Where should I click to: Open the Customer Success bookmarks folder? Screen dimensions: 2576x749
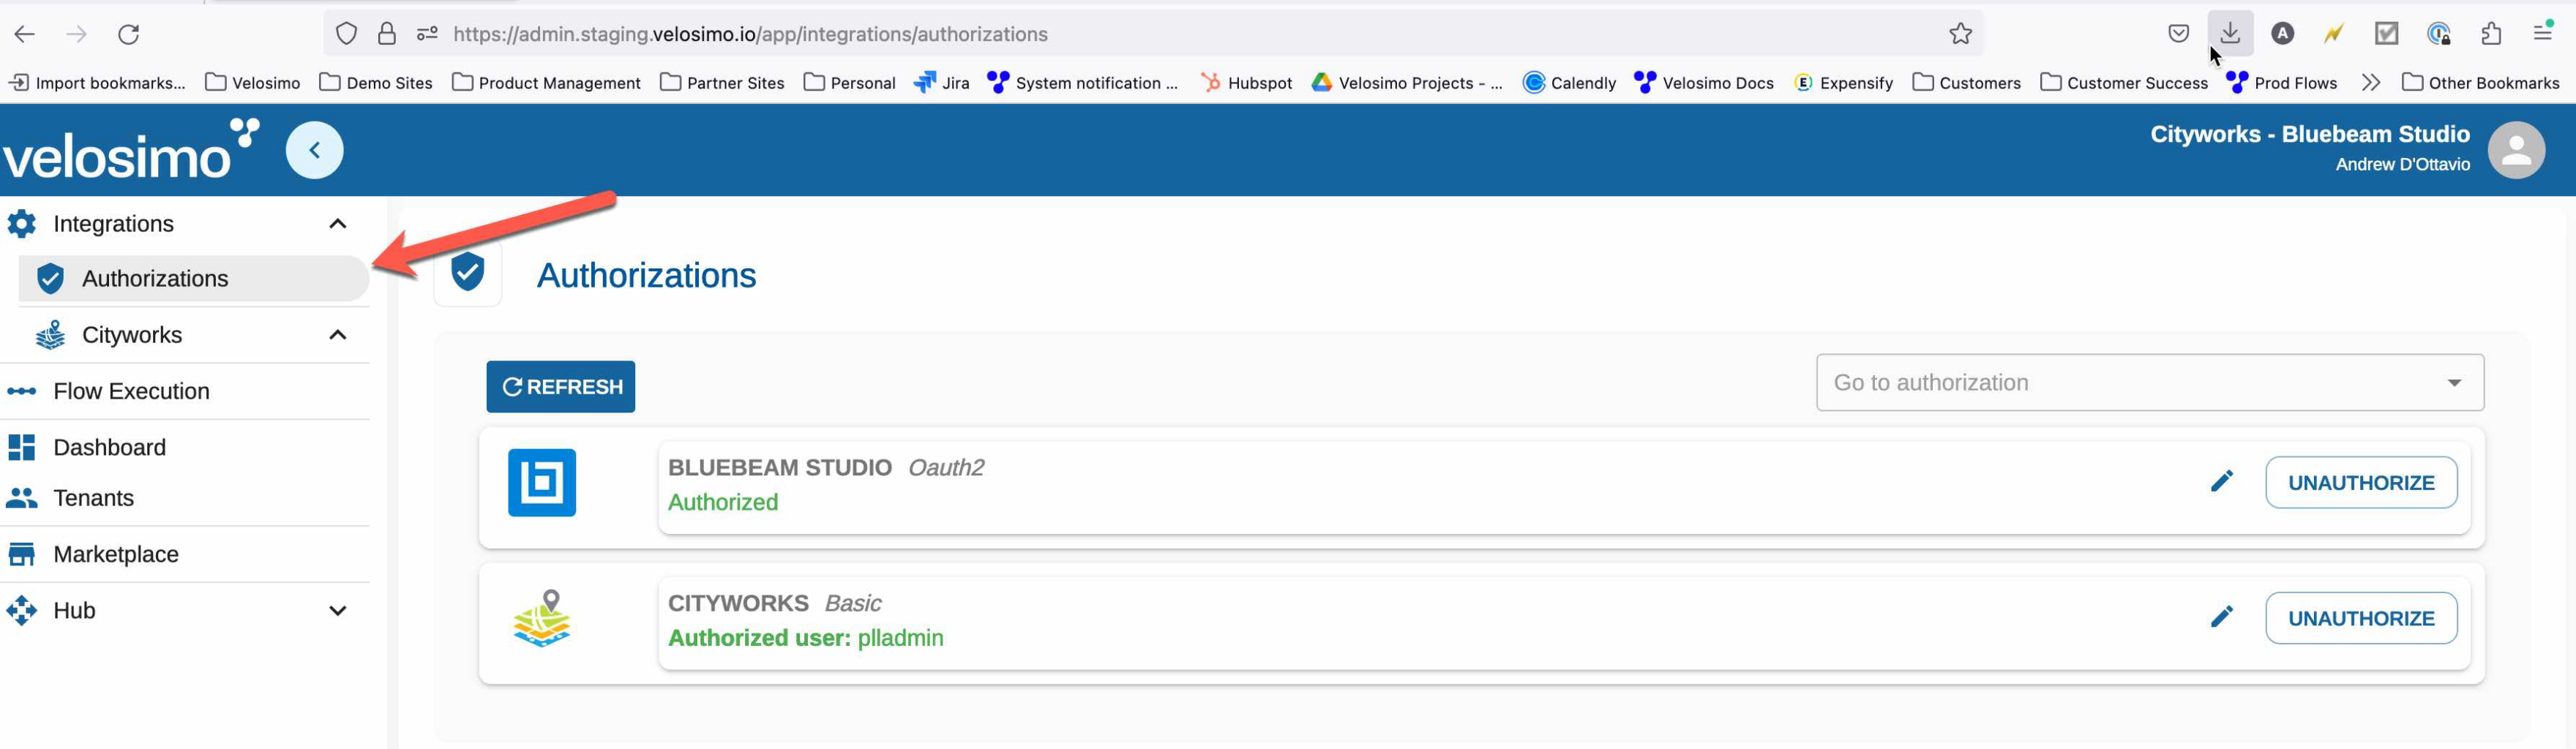2124,83
